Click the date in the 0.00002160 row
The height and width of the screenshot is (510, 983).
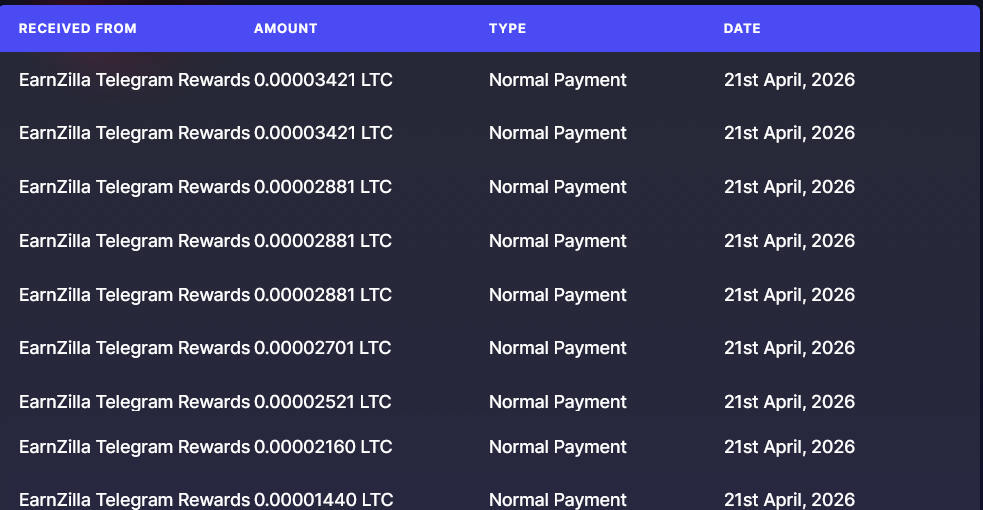coord(789,447)
